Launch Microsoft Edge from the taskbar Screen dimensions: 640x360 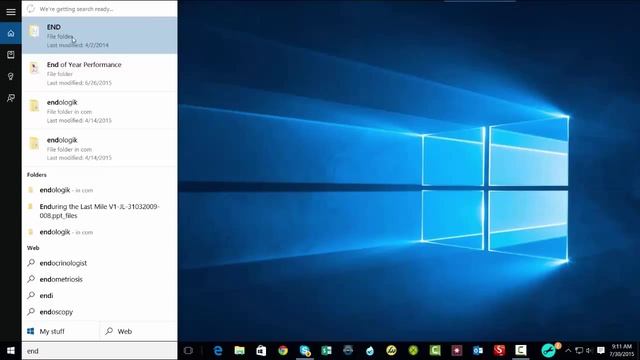[218, 351]
